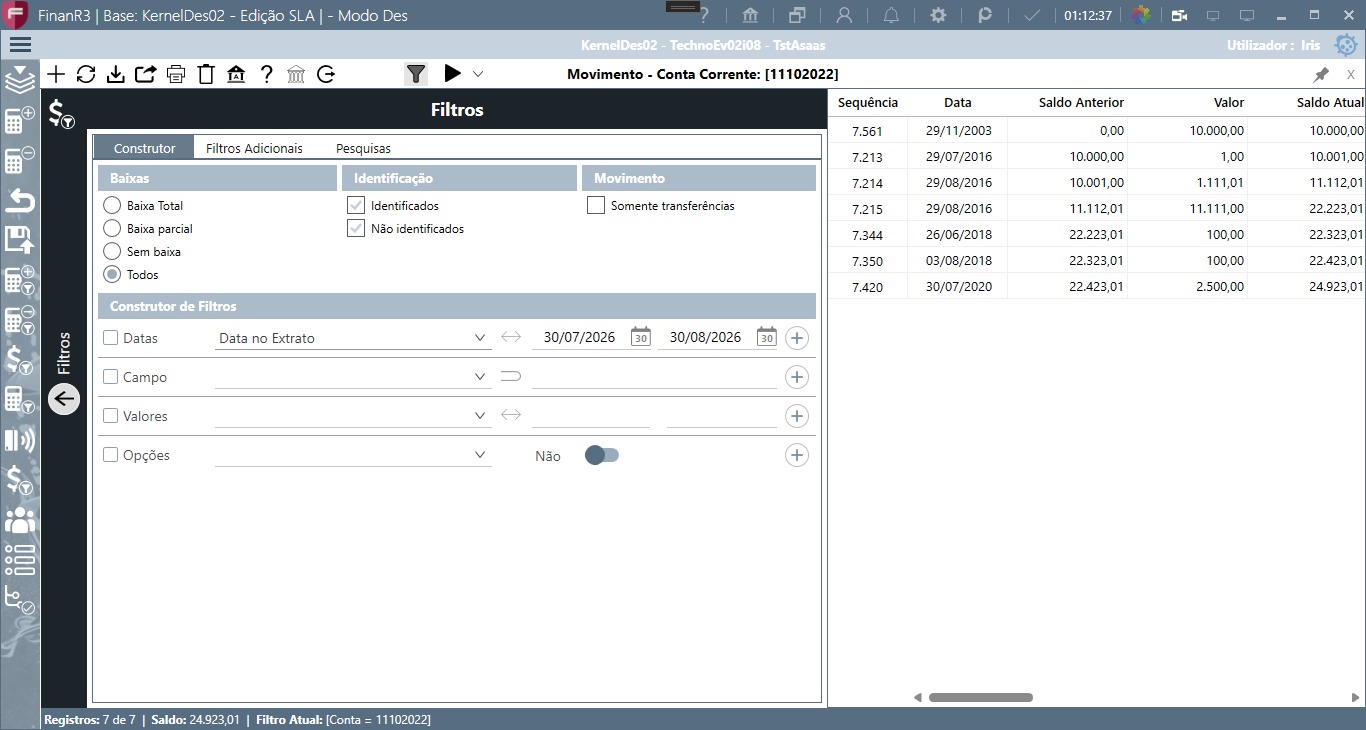Click the refresh arrows icon in toolbar
The width and height of the screenshot is (1366, 730).
(x=86, y=74)
